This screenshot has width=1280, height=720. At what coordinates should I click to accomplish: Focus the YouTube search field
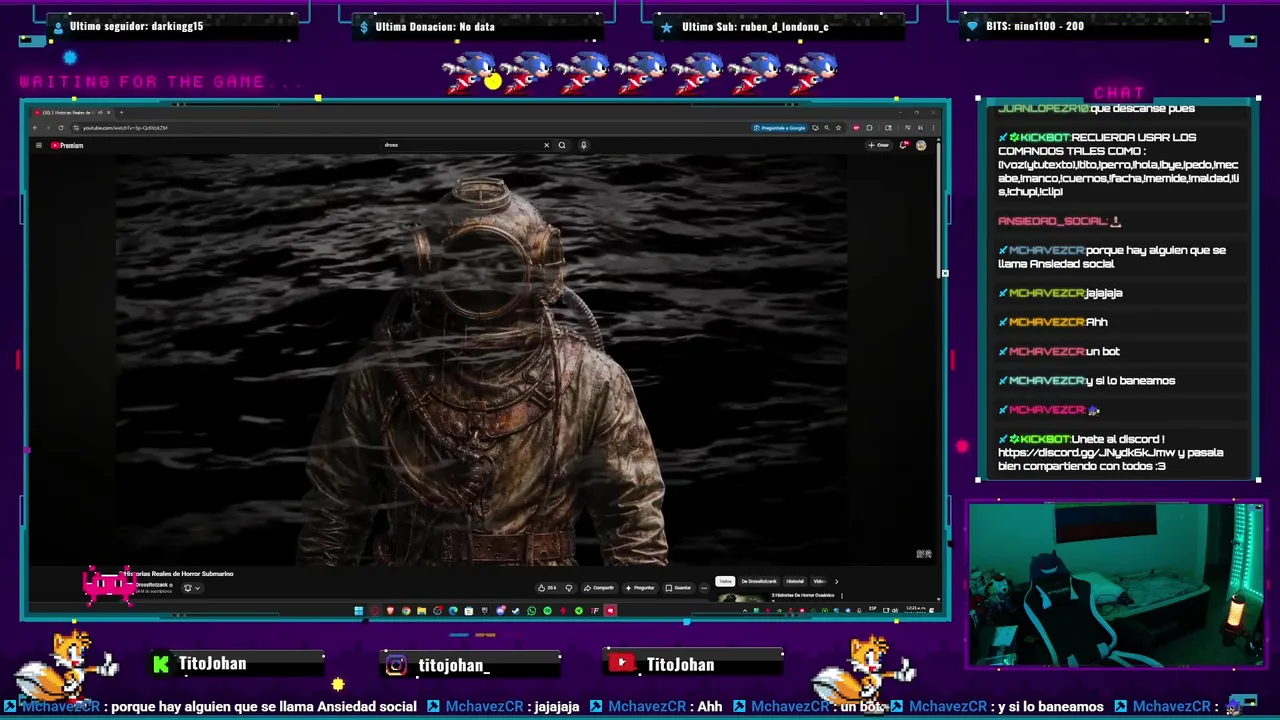[460, 145]
